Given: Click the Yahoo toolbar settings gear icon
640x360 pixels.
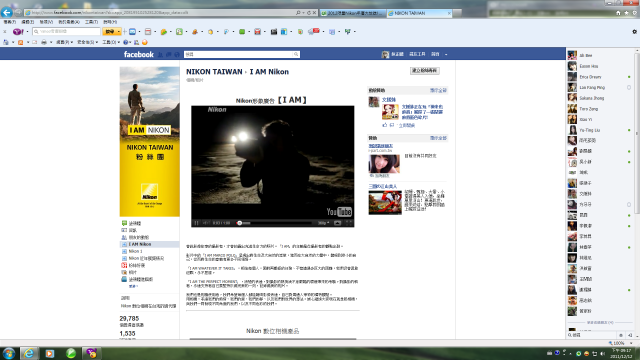Looking at the screenshot, I should point(634,31).
